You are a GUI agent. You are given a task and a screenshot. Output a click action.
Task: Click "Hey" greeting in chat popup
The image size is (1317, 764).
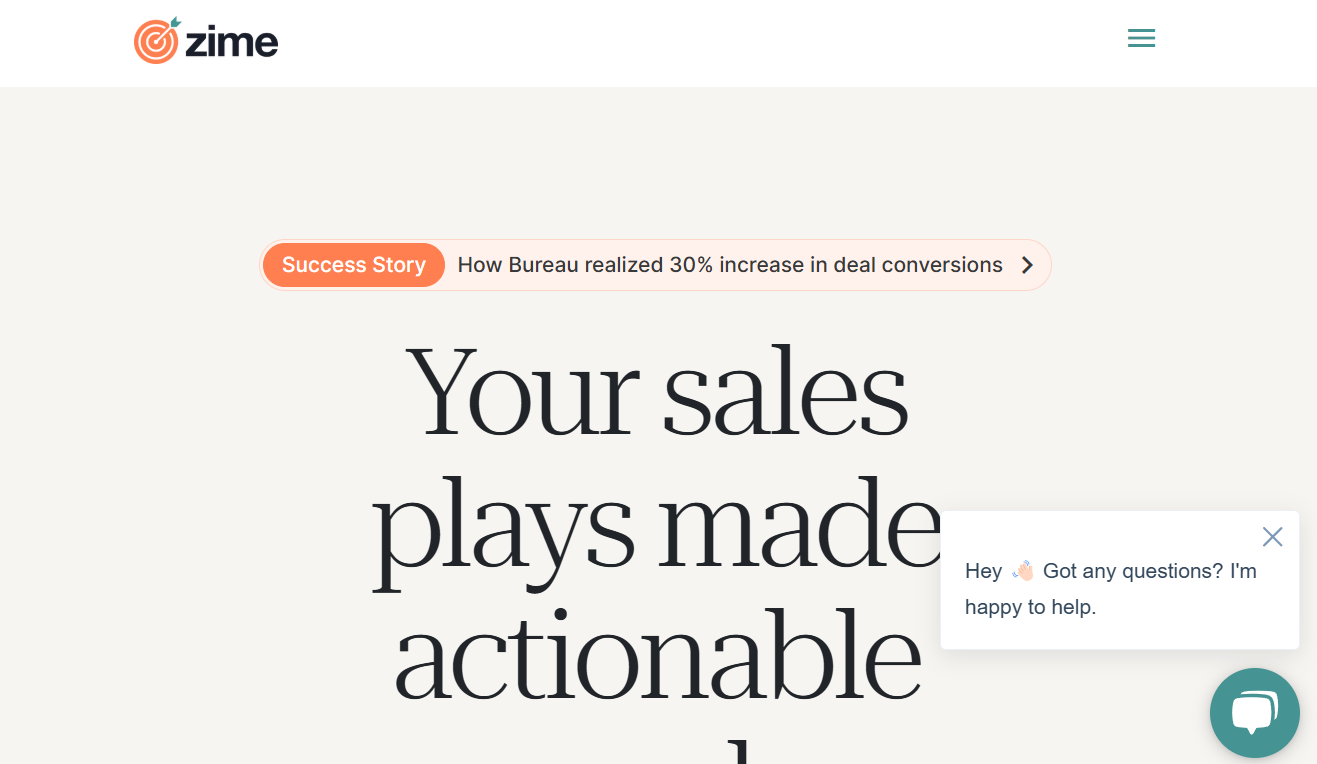coord(983,571)
